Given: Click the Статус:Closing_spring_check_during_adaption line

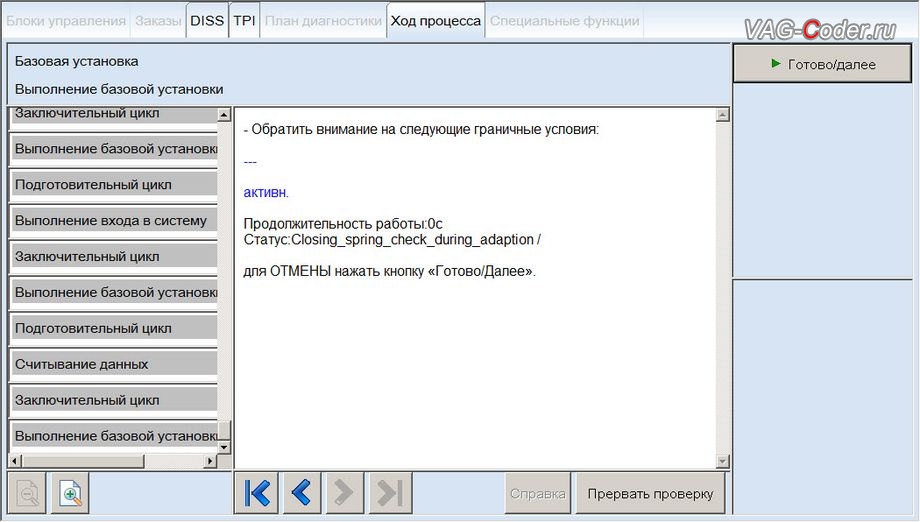Looking at the screenshot, I should [x=392, y=240].
